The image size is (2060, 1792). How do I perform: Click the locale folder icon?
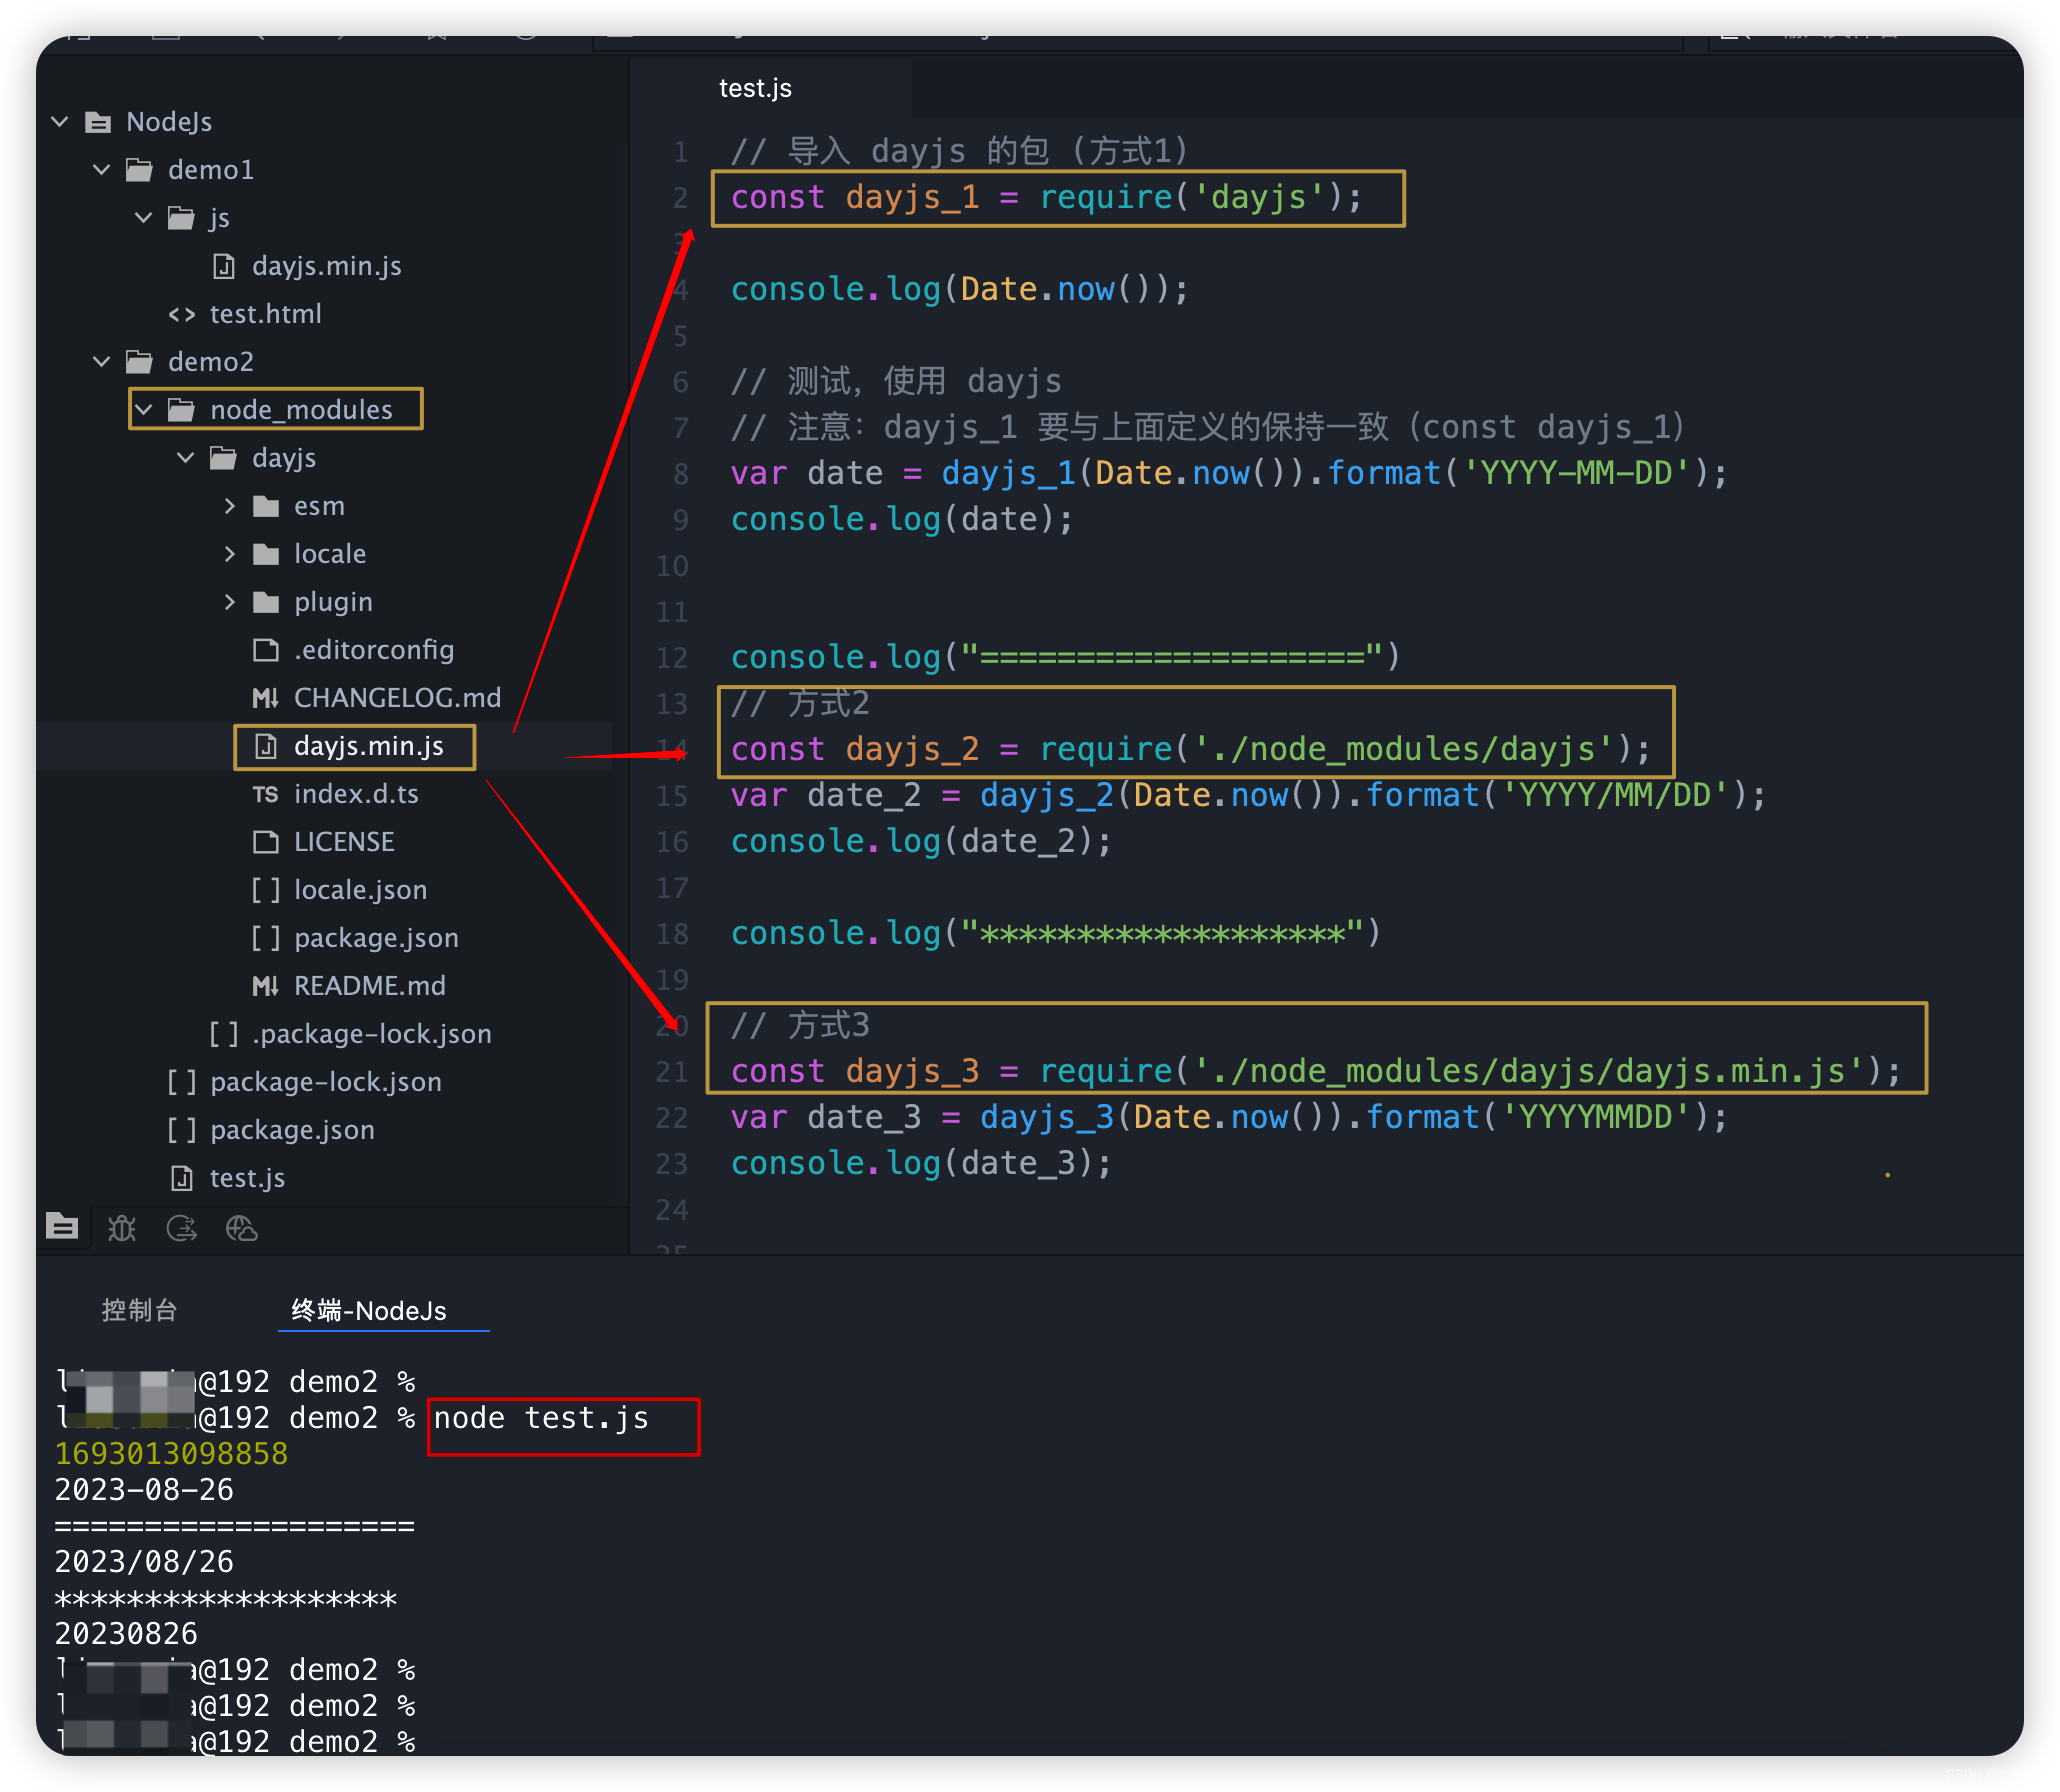click(265, 554)
